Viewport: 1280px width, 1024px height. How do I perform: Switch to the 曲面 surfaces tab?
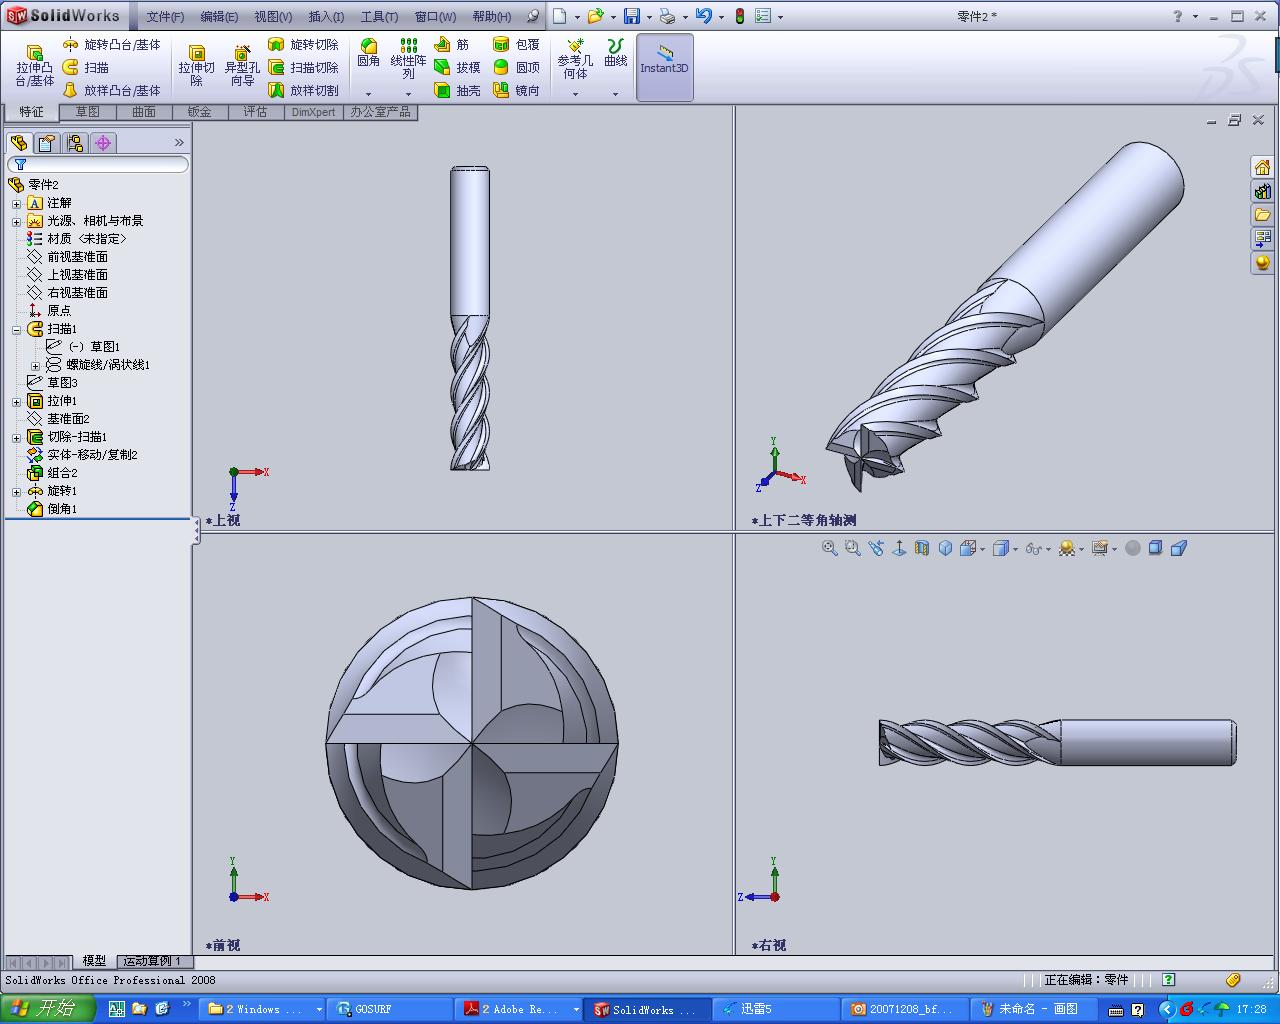(144, 112)
